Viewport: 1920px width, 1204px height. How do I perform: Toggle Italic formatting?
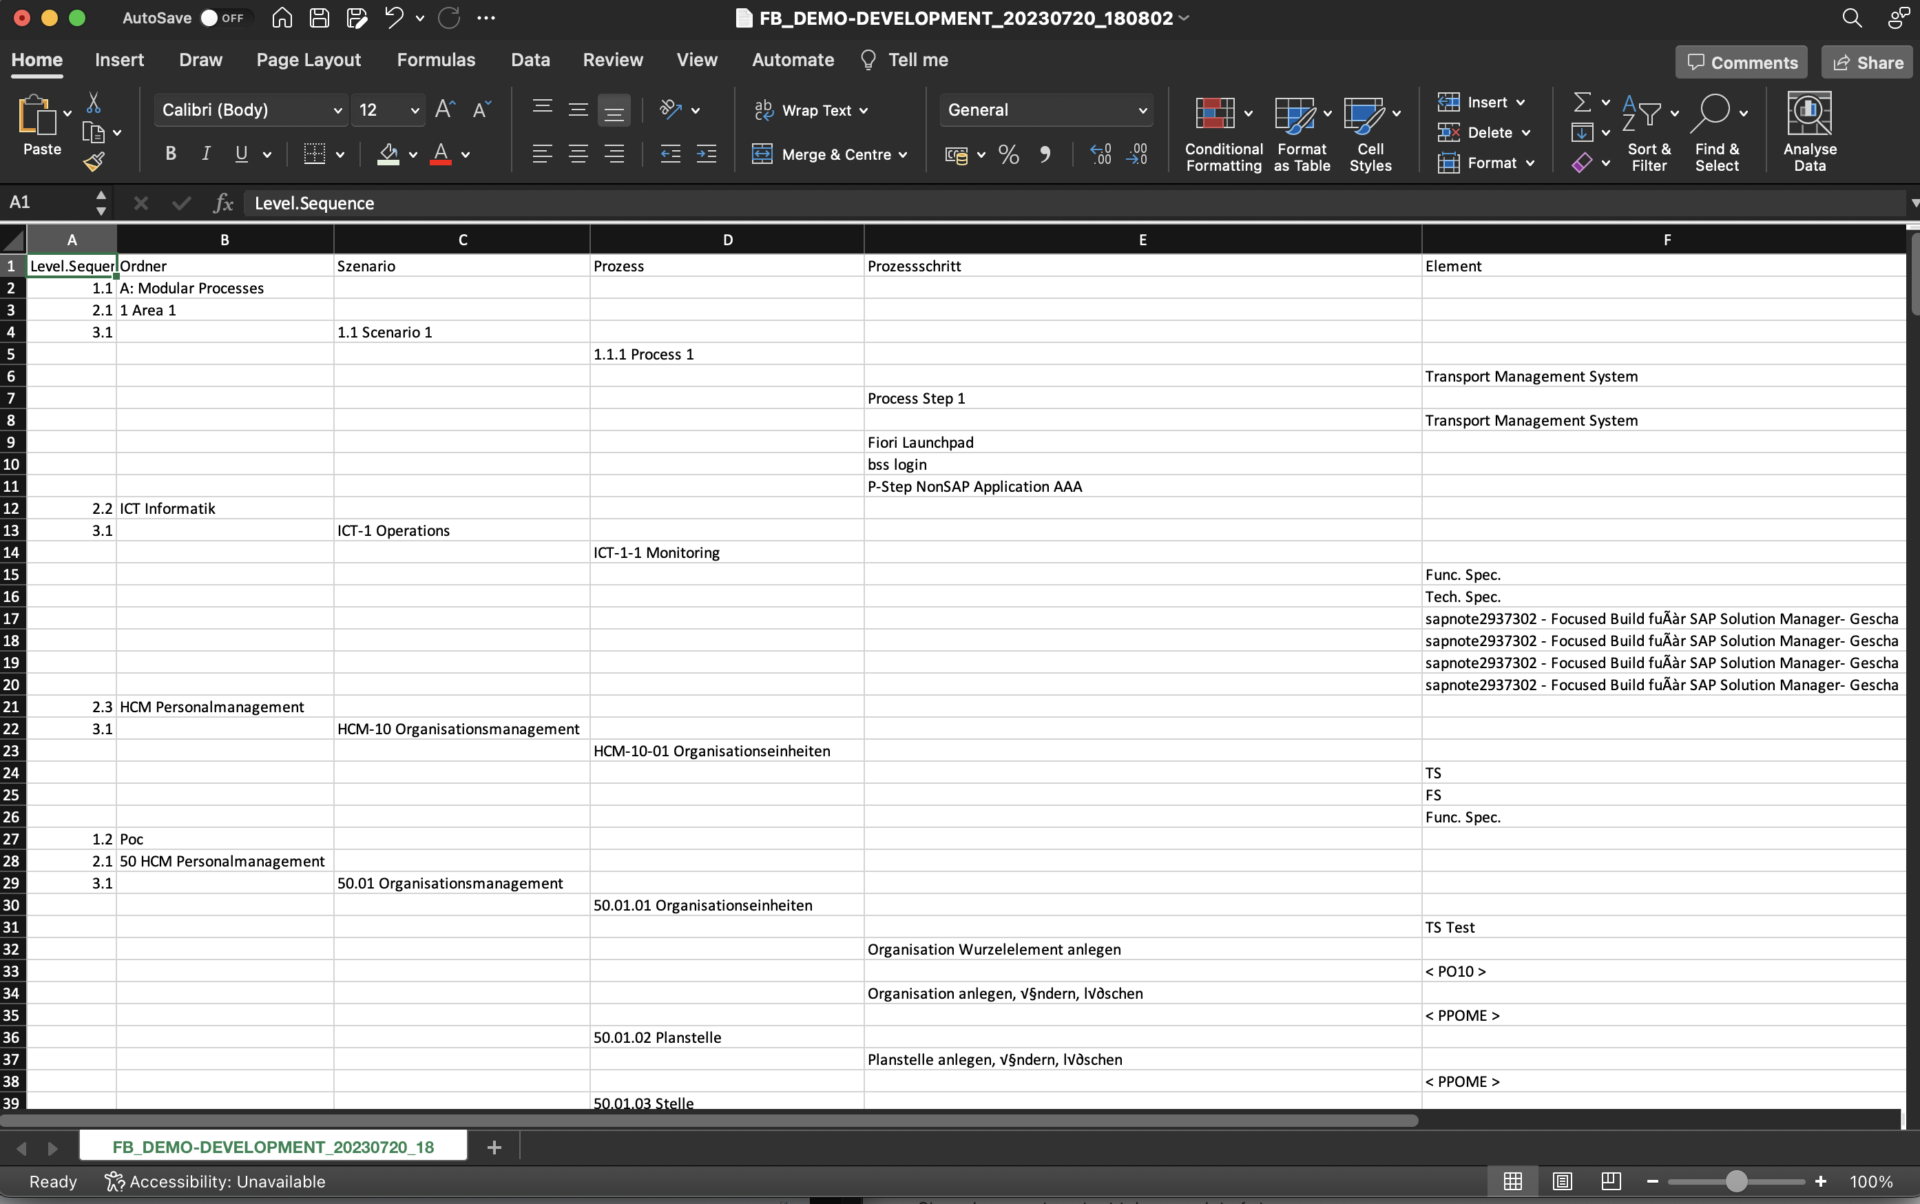point(206,154)
